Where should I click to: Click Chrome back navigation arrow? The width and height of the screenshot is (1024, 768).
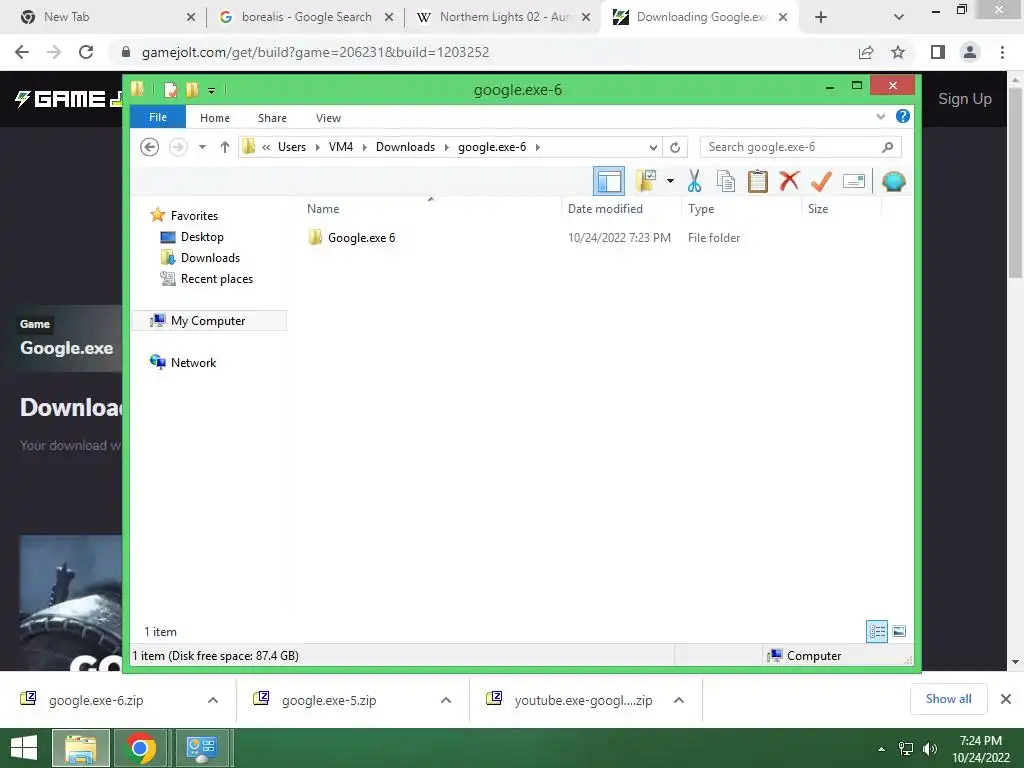22,52
